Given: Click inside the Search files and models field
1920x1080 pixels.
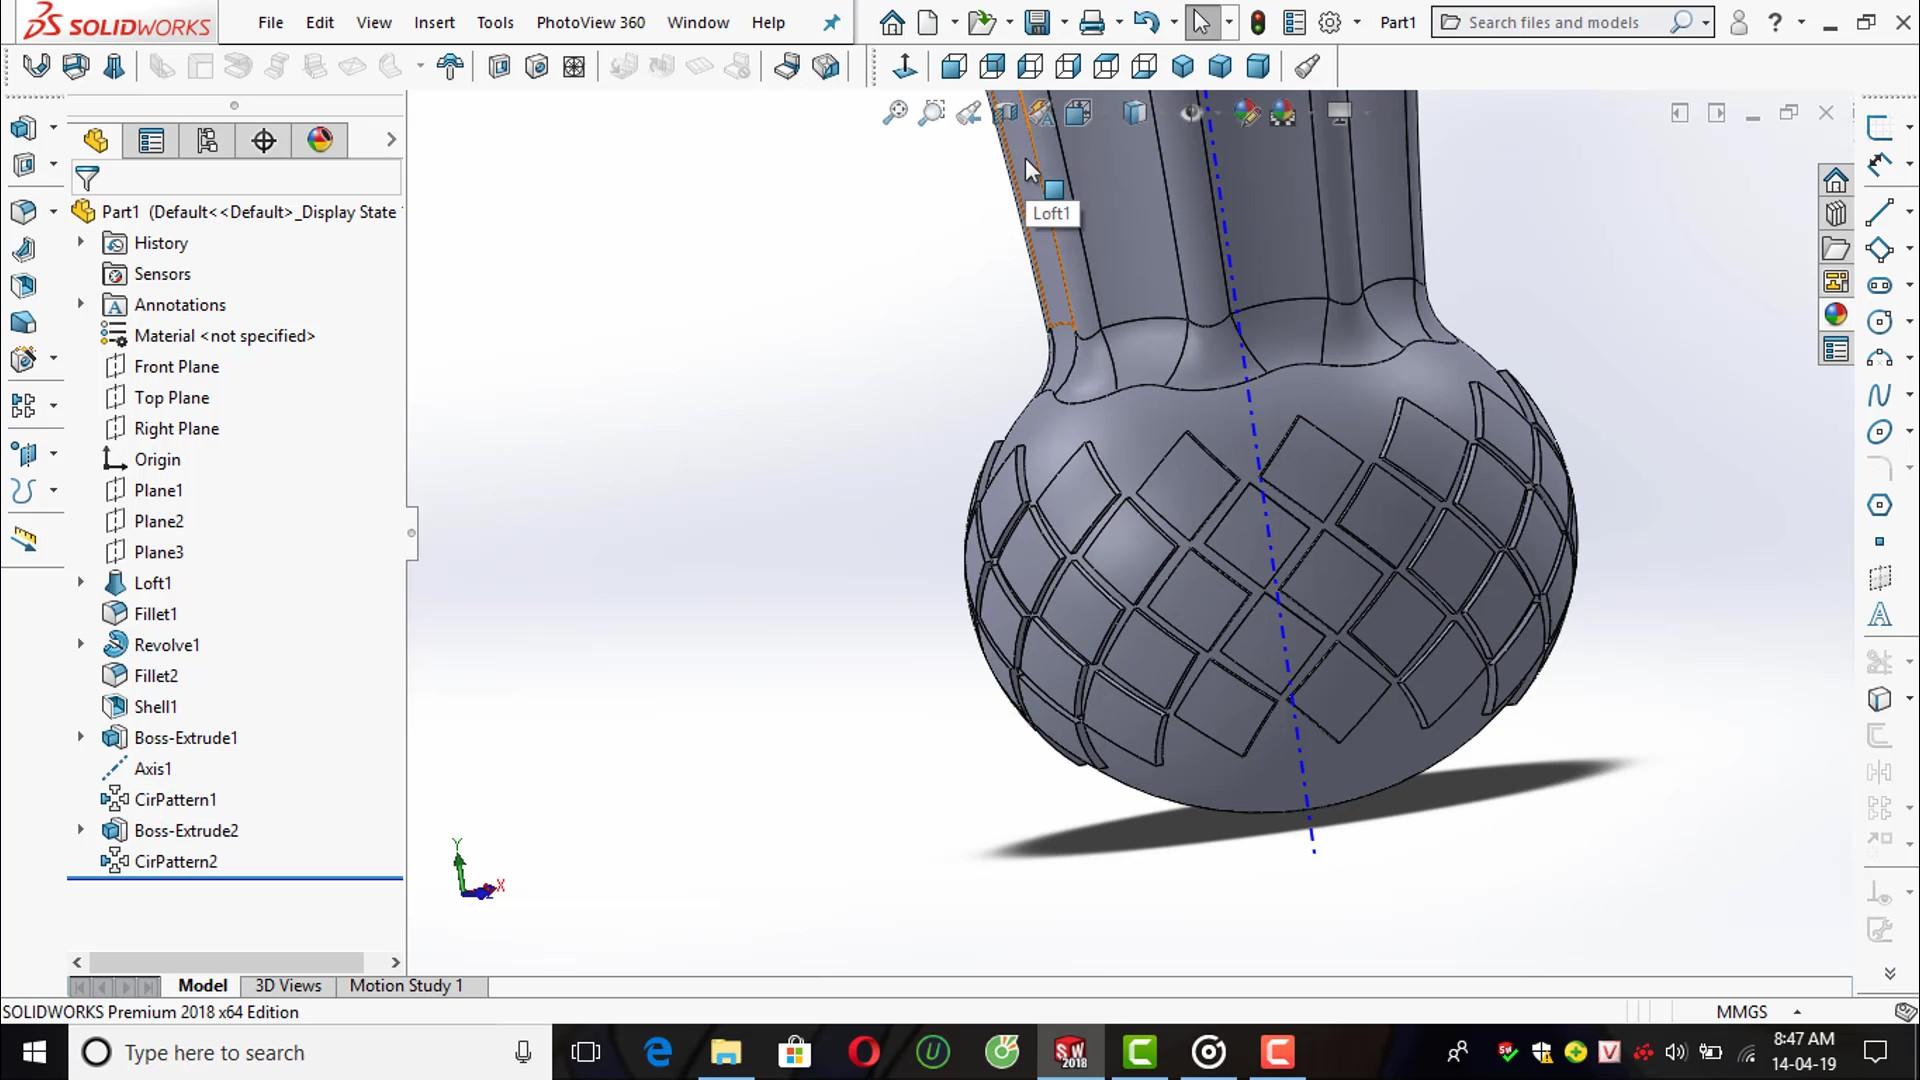Looking at the screenshot, I should tap(1560, 22).
